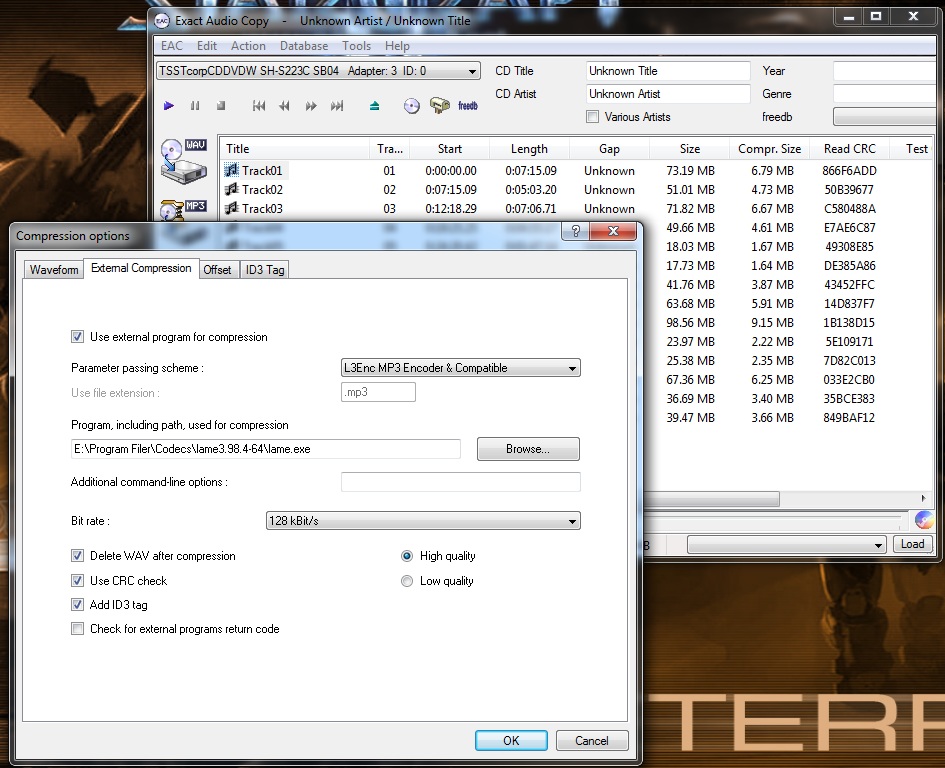Copy selected tracks uncompressed with WAV icon

tap(184, 160)
